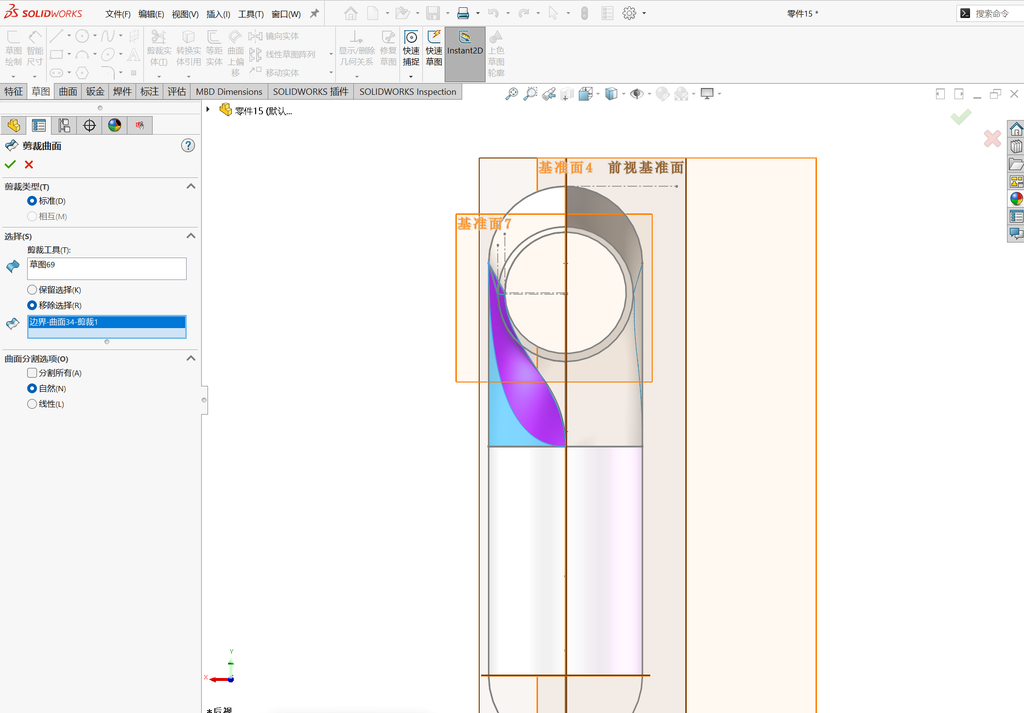Open the Section View icon

567,94
